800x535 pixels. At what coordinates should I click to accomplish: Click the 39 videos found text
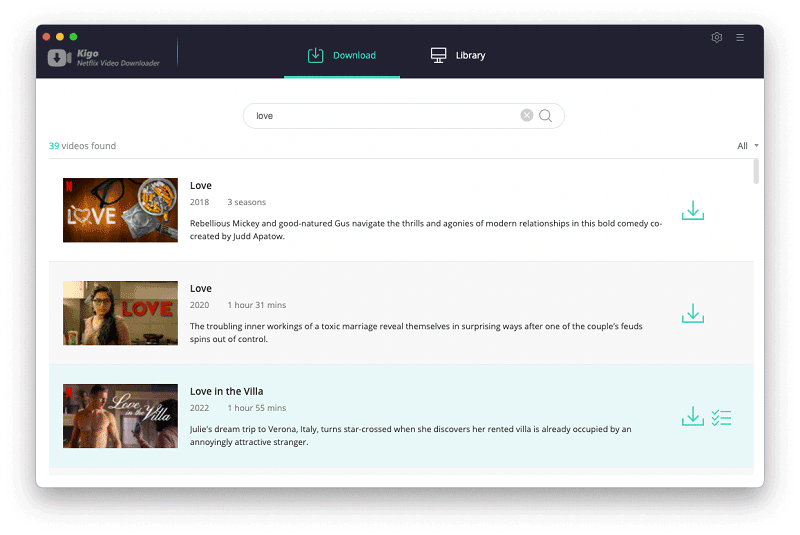(82, 146)
